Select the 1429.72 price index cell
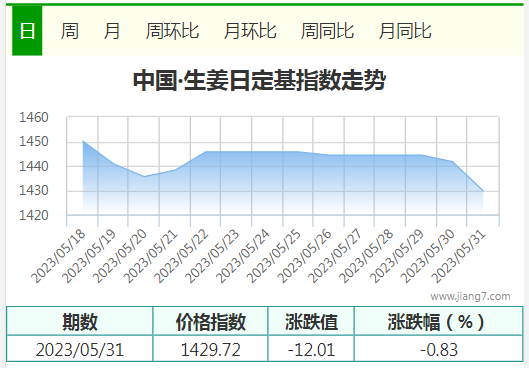The image size is (529, 368). (x=211, y=349)
